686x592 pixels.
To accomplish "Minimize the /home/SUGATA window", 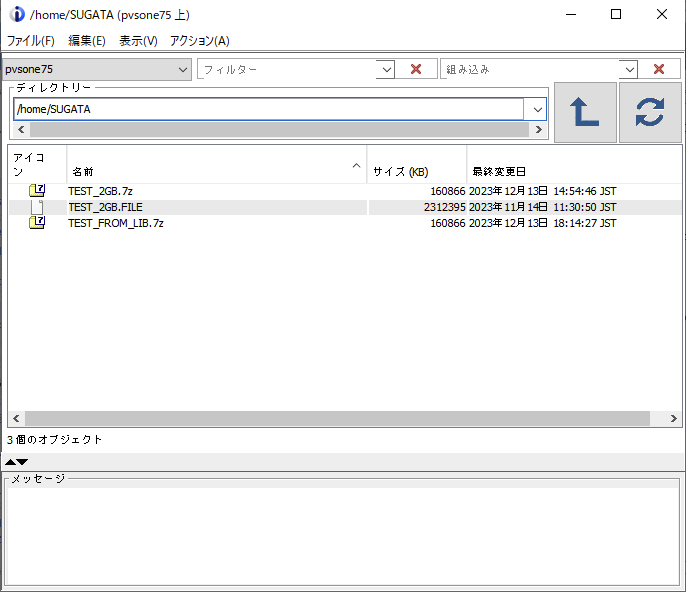I will pyautogui.click(x=571, y=14).
